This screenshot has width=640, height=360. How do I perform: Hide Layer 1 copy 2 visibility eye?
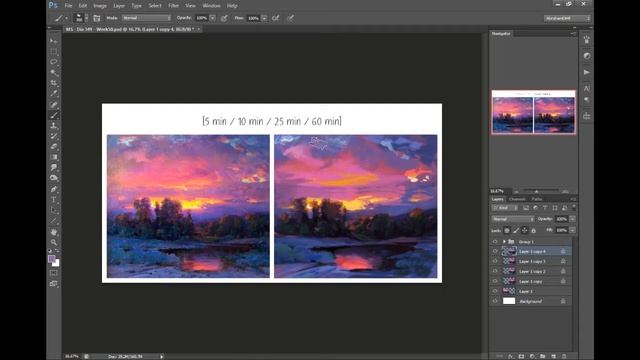pos(495,271)
